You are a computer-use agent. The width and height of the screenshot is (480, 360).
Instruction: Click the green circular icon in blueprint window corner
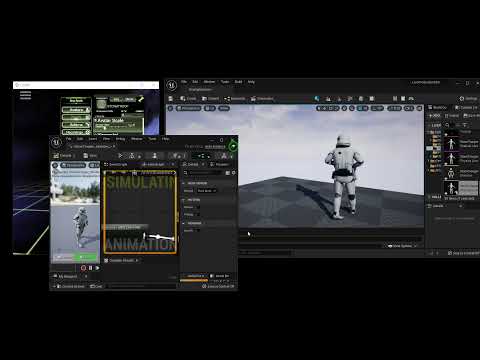[233, 146]
